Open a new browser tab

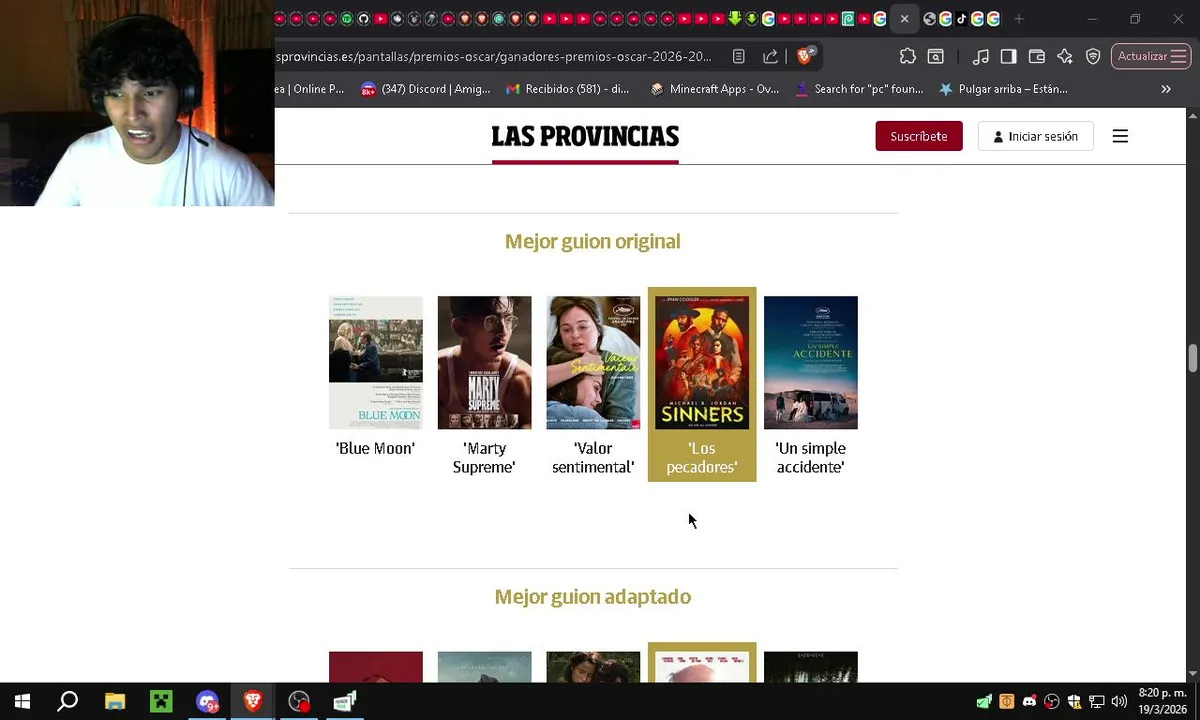[x=1019, y=18]
